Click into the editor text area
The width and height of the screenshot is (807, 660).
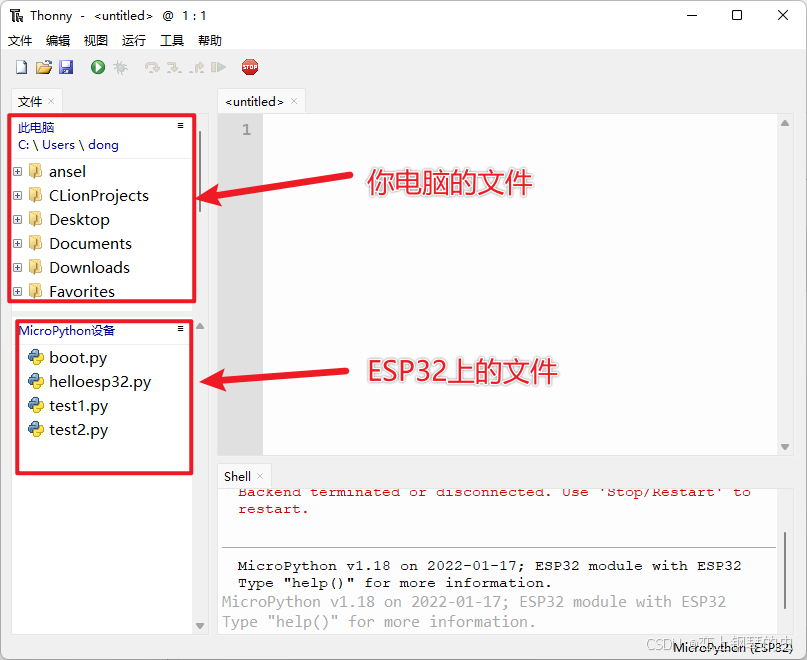click(519, 284)
